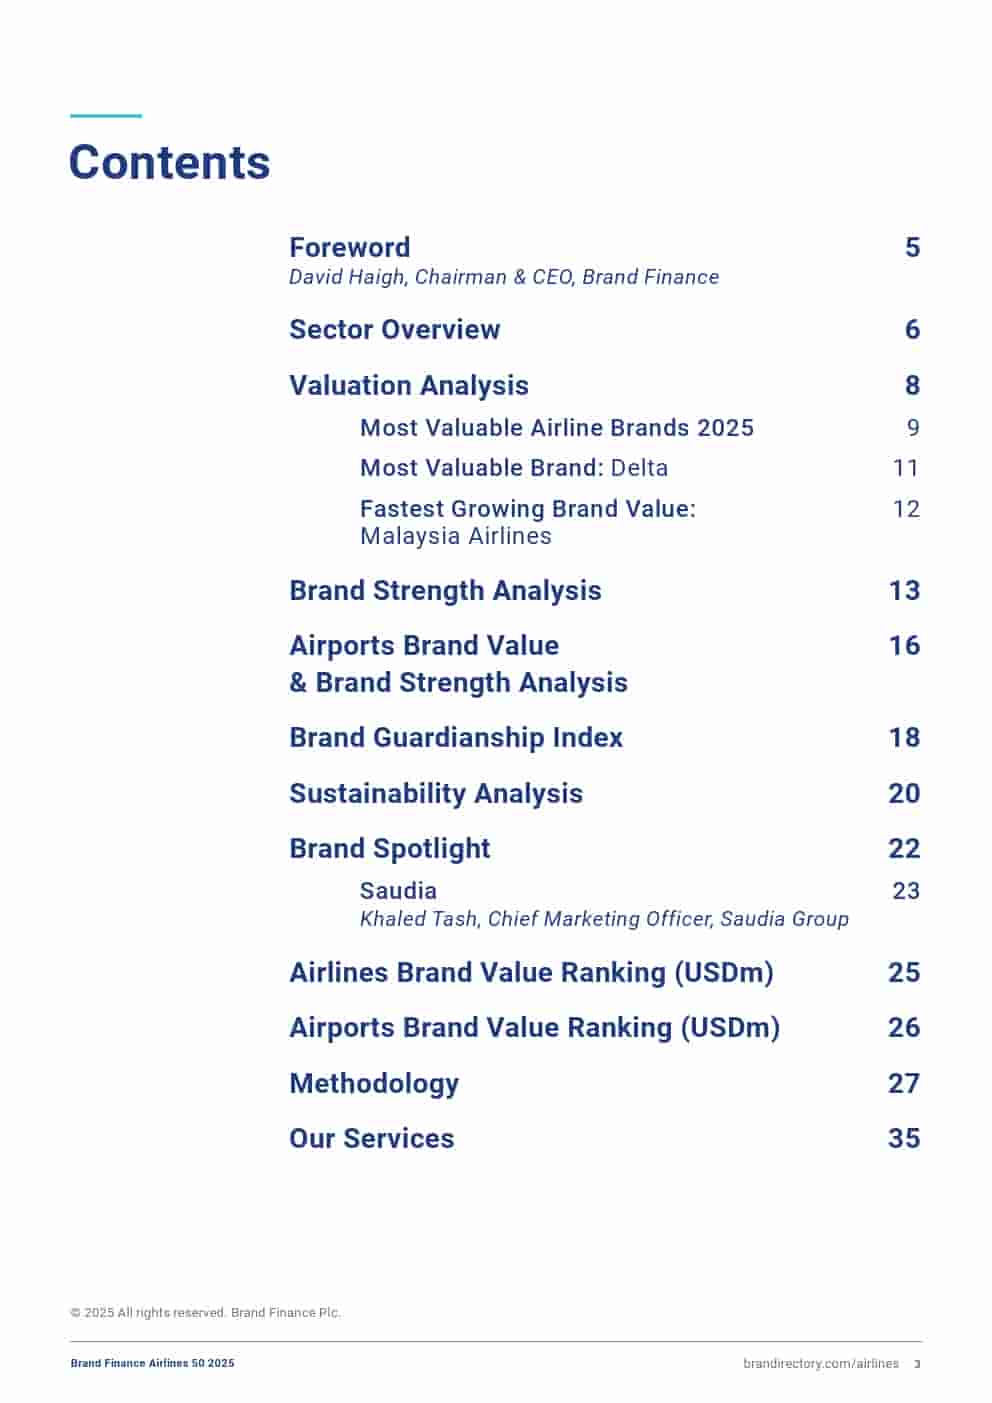This screenshot has width=992, height=1403.
Task: Go to Brand Guardianship Index
Action: (x=455, y=738)
